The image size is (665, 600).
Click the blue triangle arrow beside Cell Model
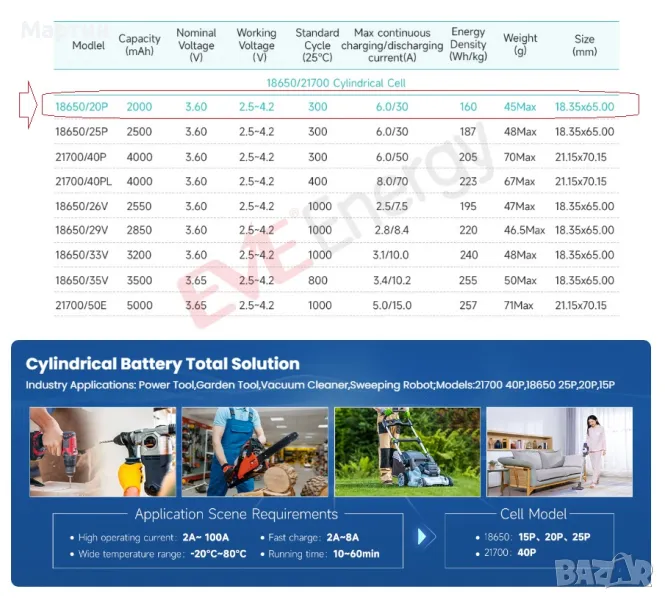click(x=422, y=537)
